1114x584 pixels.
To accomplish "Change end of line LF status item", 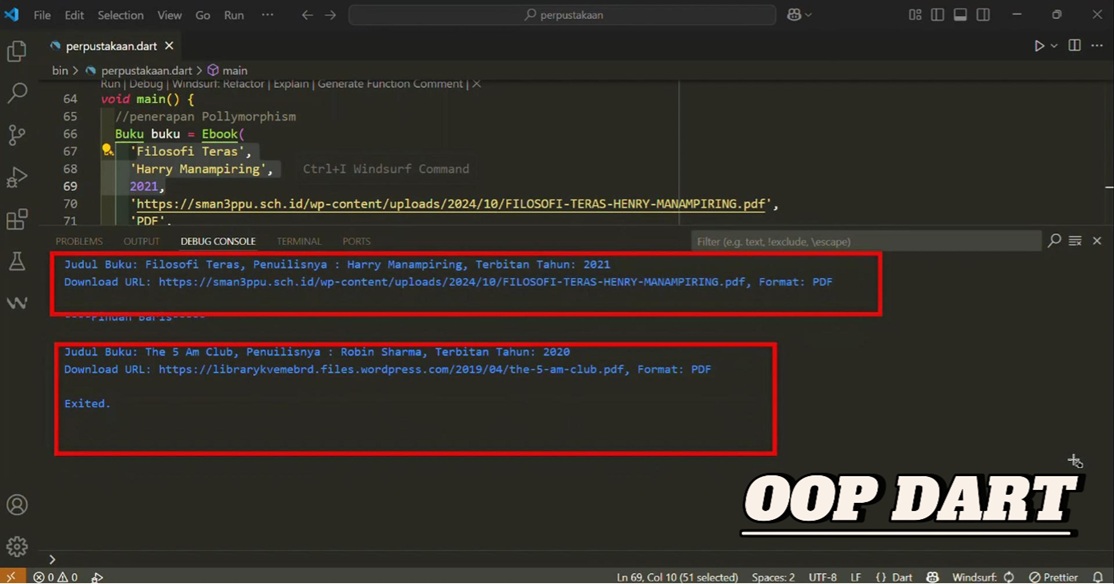I will point(855,577).
